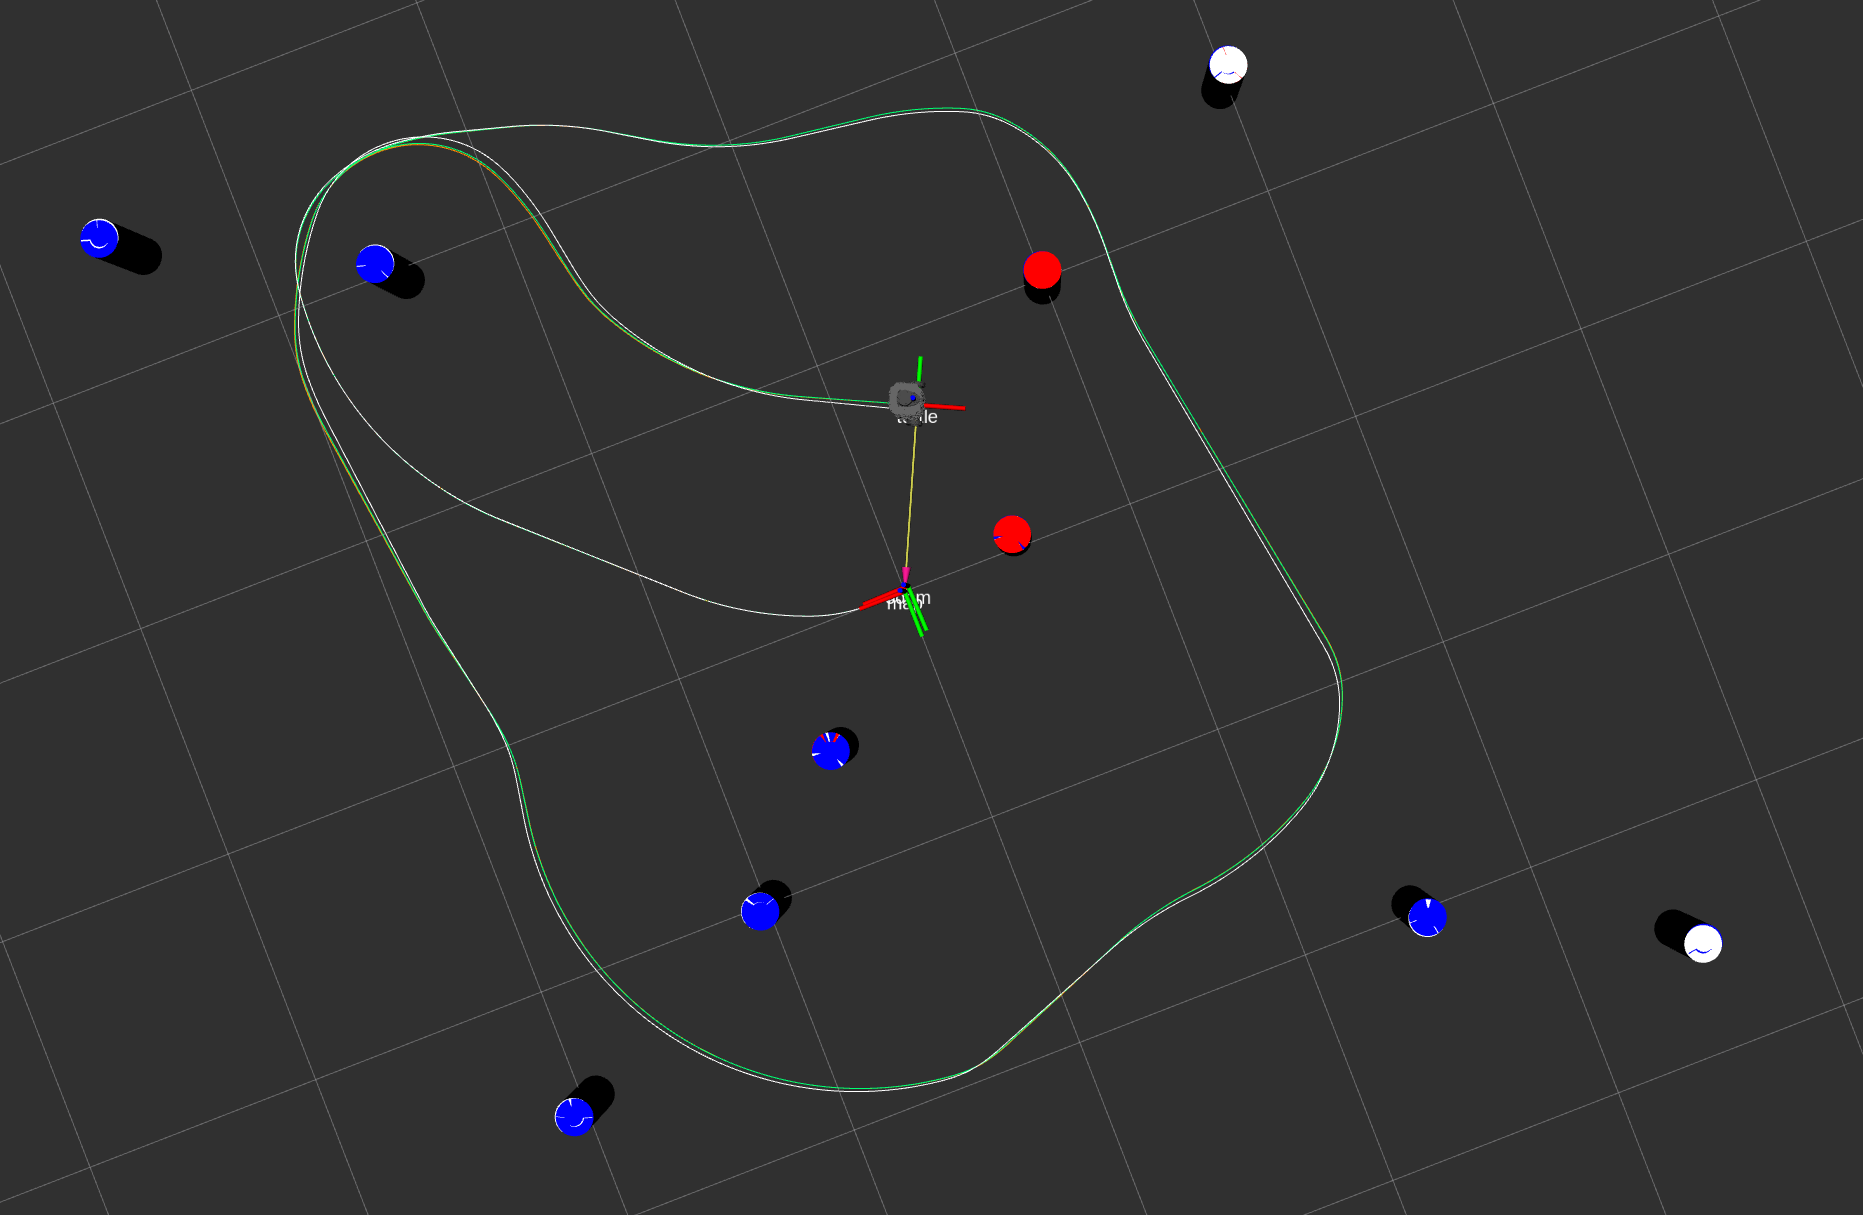Click the red axis extending from robot
The width and height of the screenshot is (1863, 1215).
(945, 406)
